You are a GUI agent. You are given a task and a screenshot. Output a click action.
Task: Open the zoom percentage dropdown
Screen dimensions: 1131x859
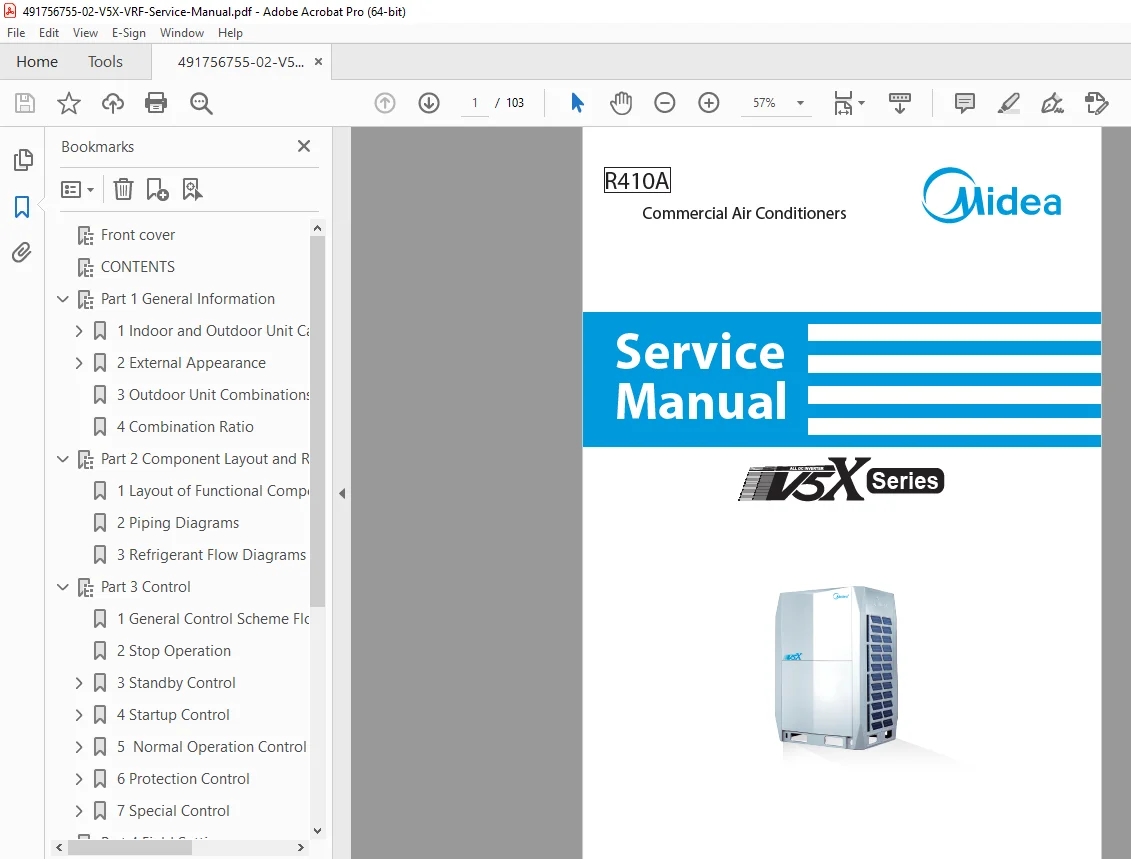[800, 103]
